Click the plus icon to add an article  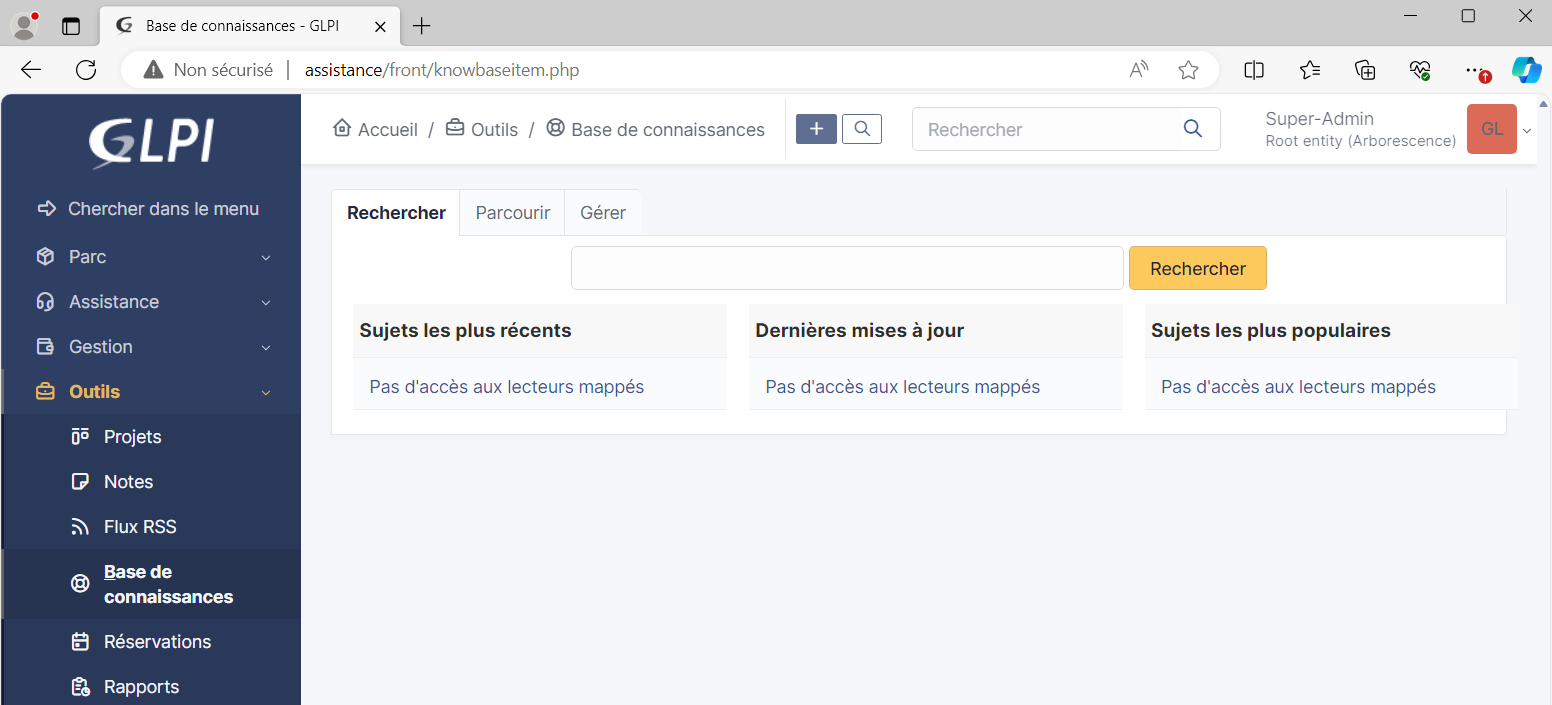coord(816,129)
